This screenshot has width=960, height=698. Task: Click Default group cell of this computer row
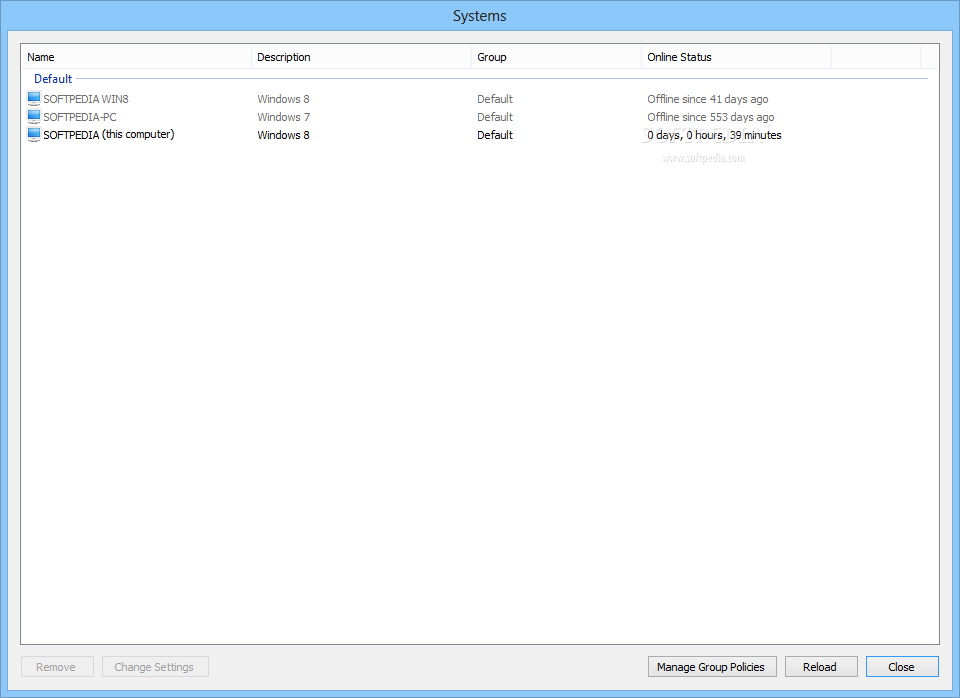(x=495, y=135)
